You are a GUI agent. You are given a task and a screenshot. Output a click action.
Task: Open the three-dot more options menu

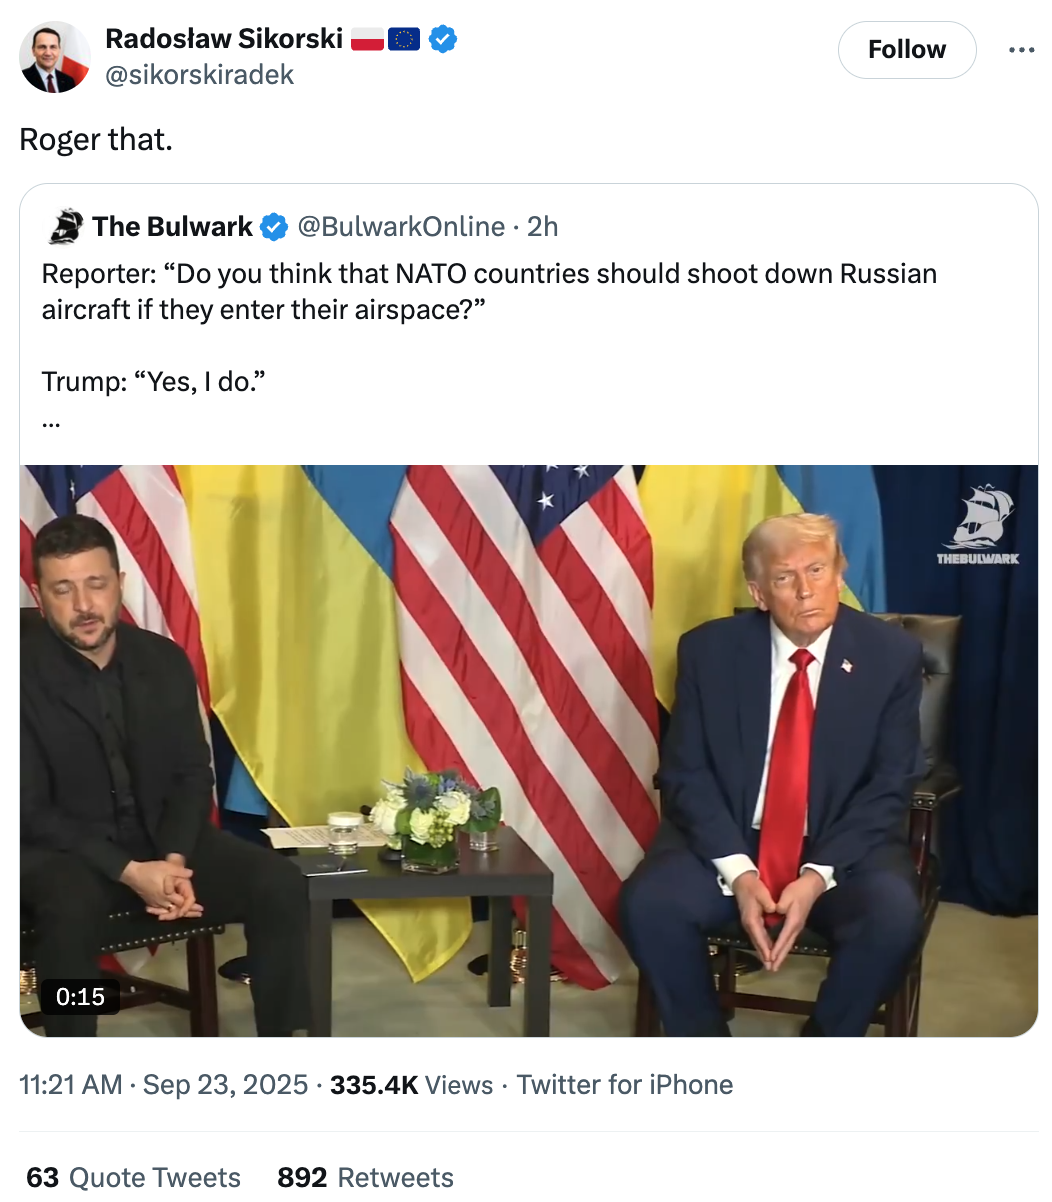pyautogui.click(x=1021, y=50)
